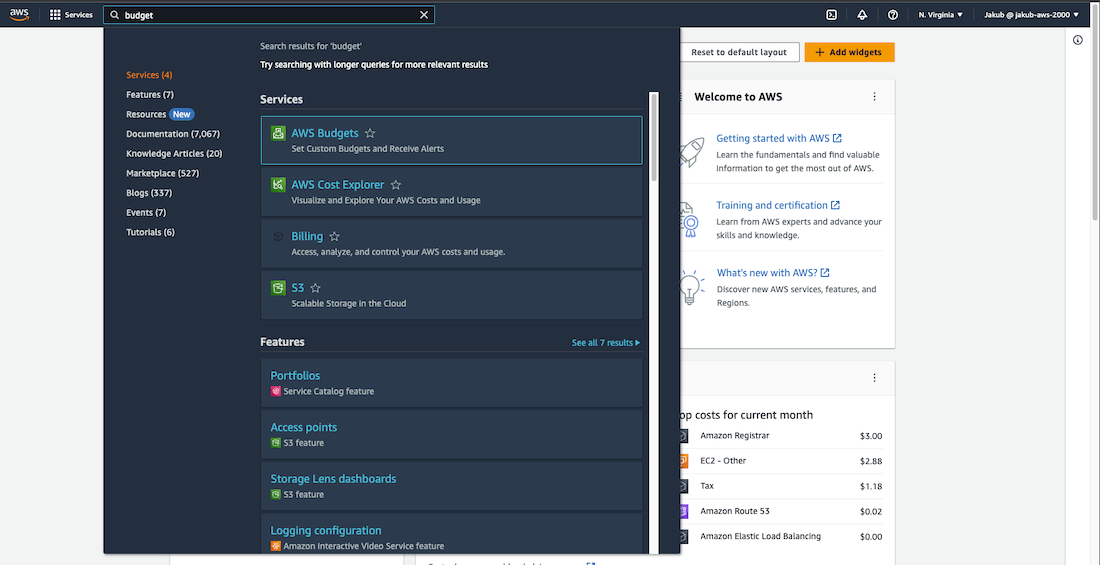Viewport: 1100px width, 565px height.
Task: Click into the budget search field
Action: pos(269,15)
